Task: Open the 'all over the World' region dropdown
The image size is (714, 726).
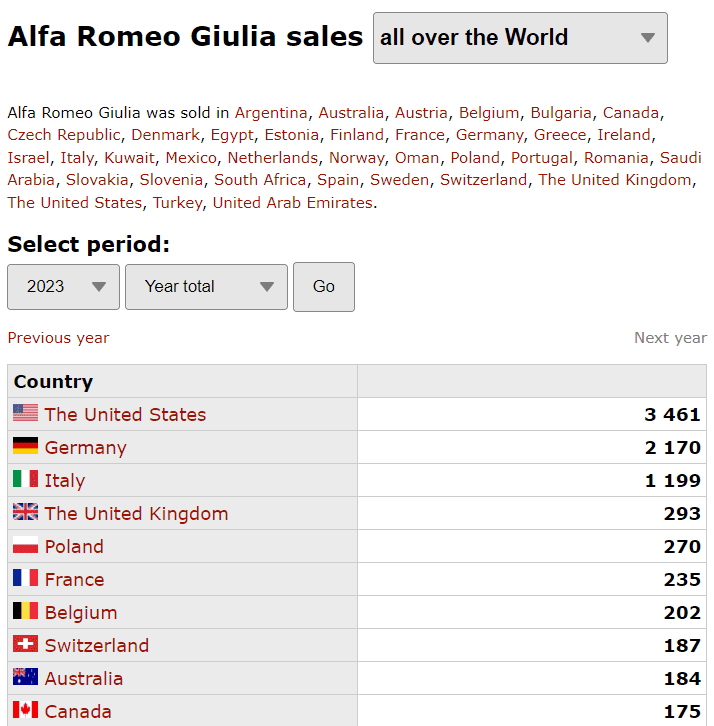Action: 520,38
